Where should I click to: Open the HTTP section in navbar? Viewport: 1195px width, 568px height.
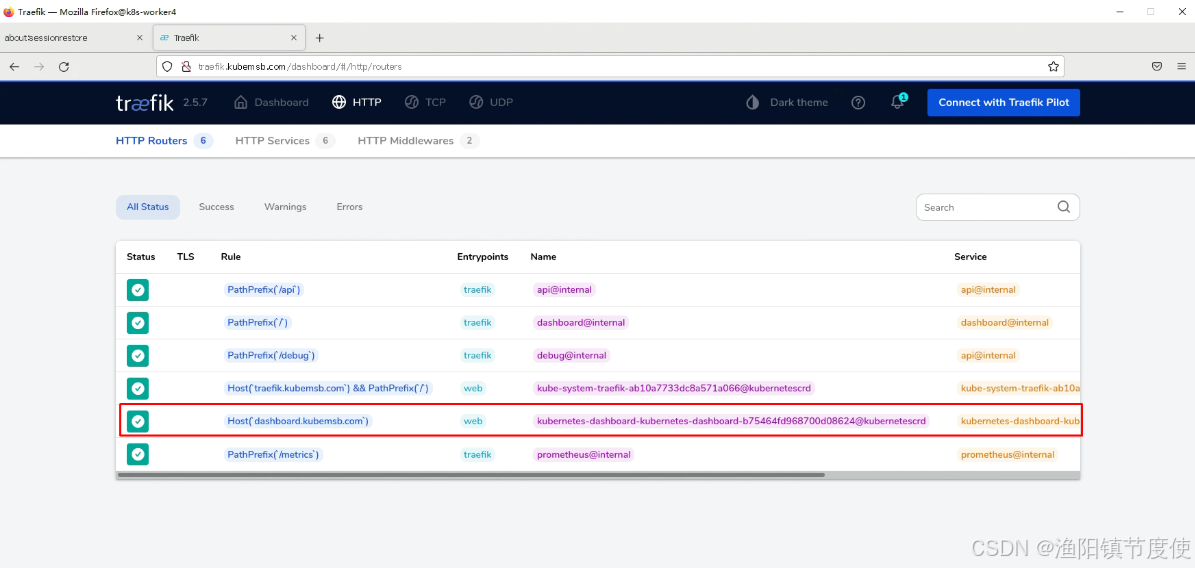pyautogui.click(x=357, y=102)
